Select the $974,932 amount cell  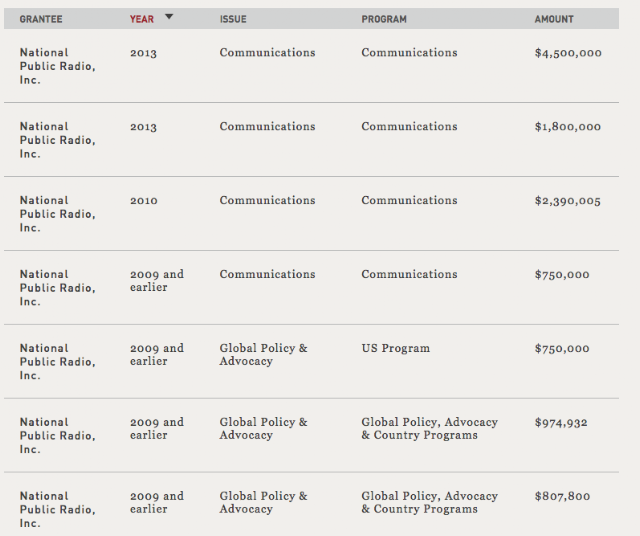coord(561,423)
